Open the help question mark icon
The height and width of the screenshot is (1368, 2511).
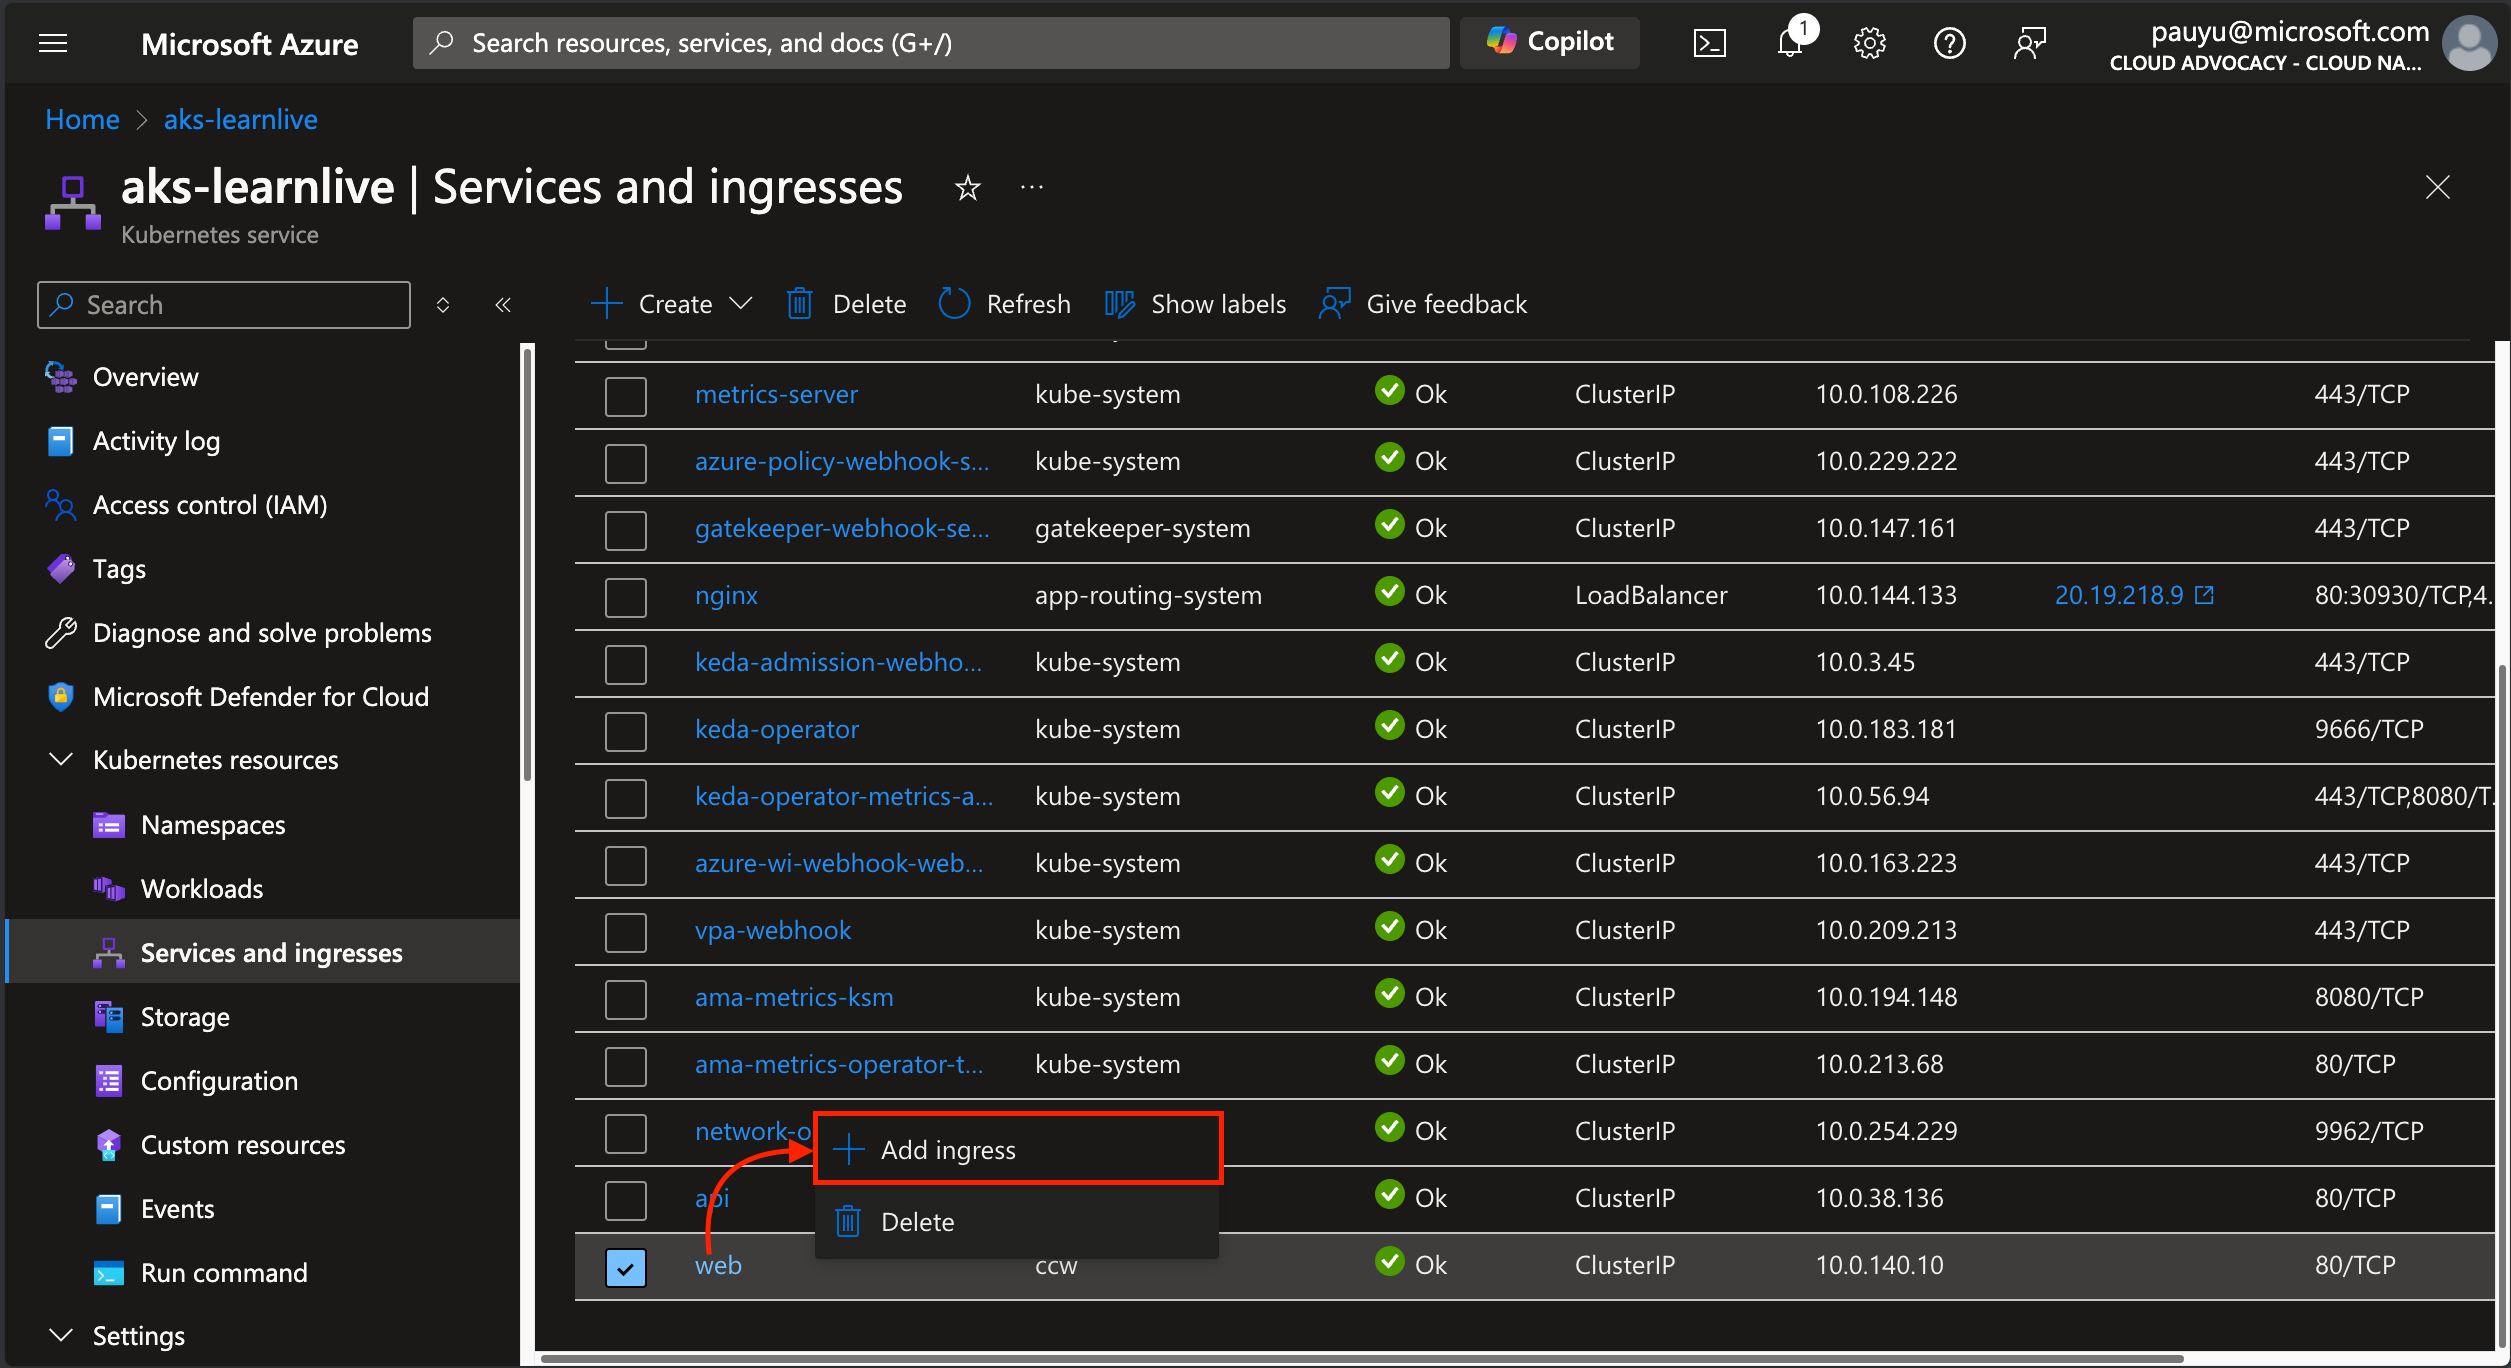(x=1949, y=43)
